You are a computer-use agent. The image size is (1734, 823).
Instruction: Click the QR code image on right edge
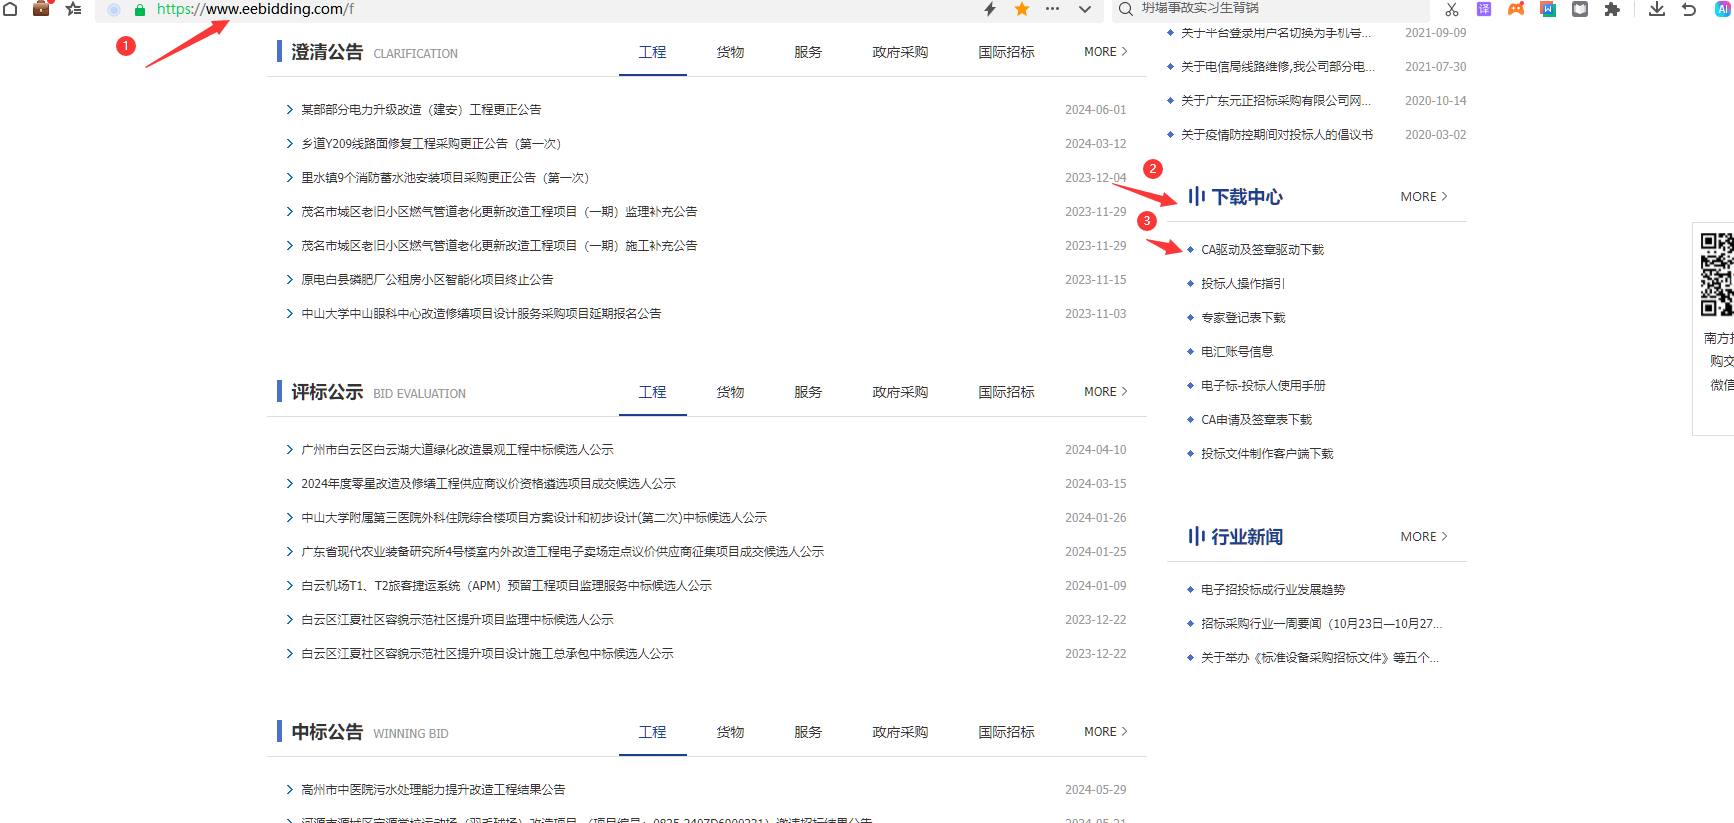(x=1717, y=274)
